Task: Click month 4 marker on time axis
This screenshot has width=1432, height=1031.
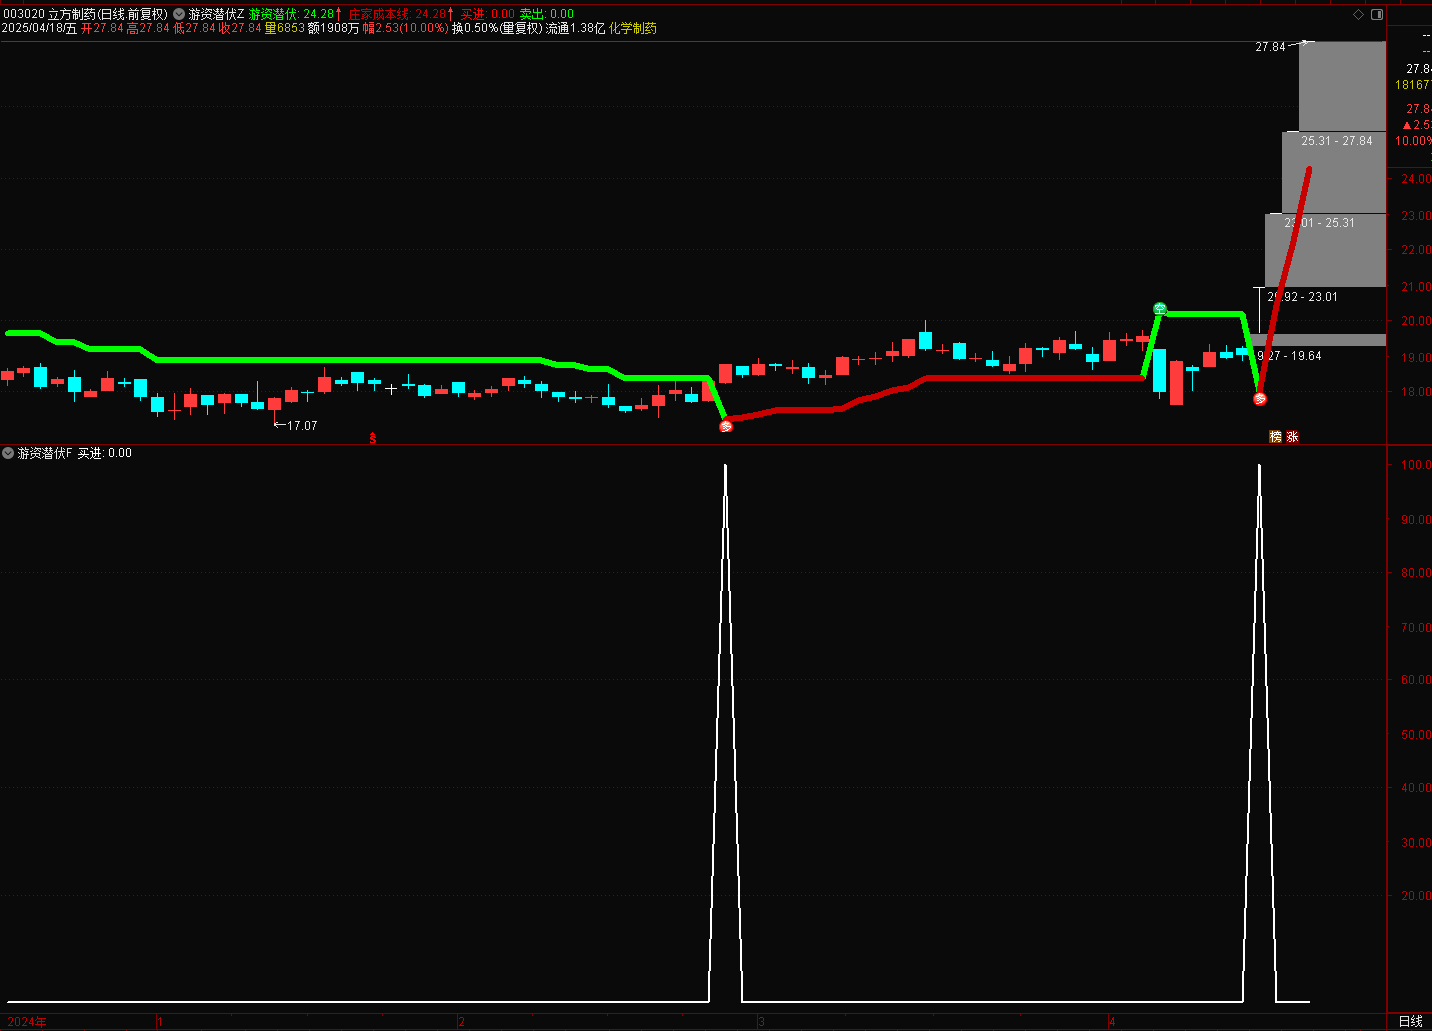Action: click(1111, 1021)
